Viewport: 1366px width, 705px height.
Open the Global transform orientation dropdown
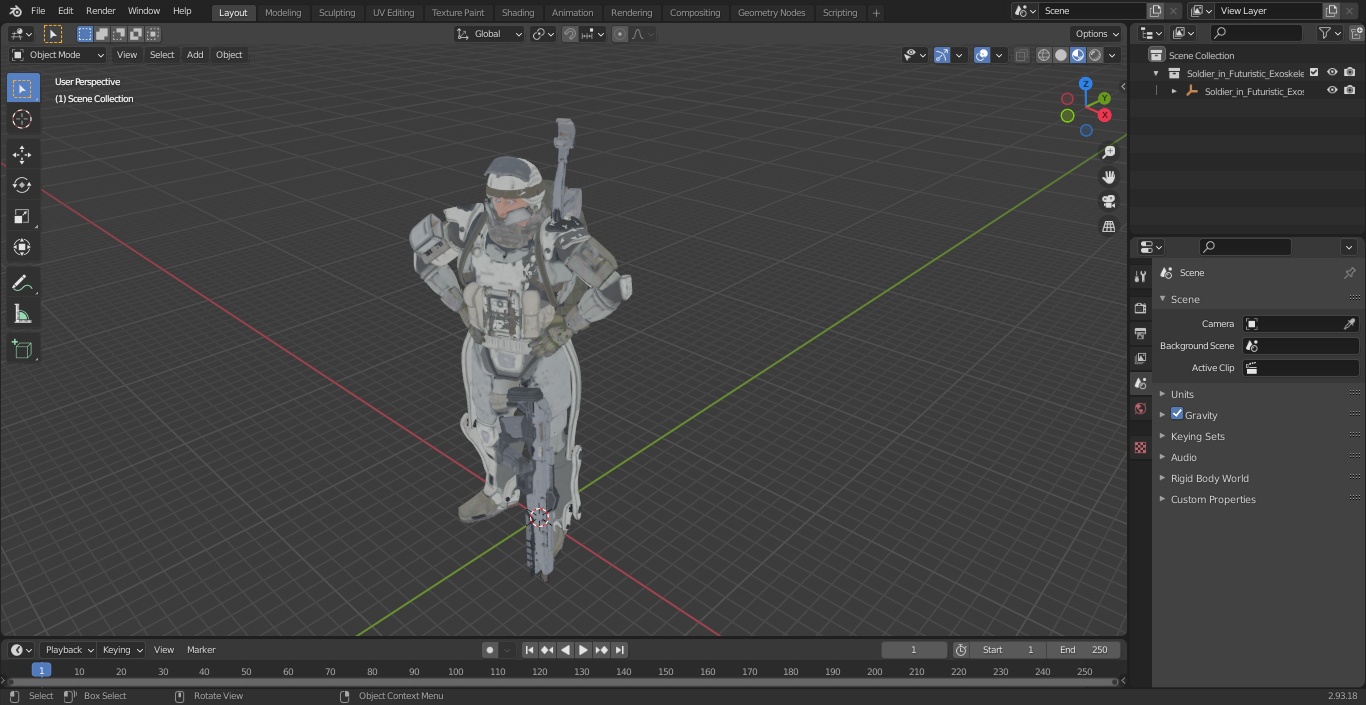tap(490, 34)
